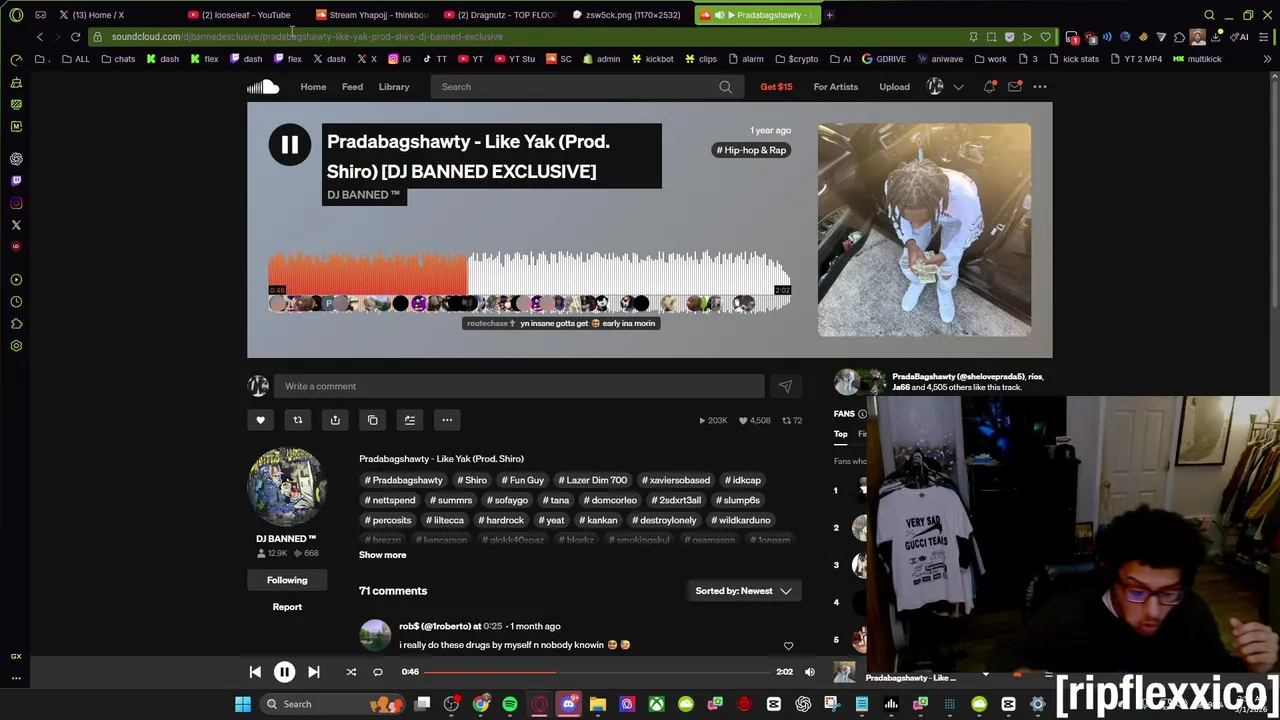Image resolution: width=1280 pixels, height=720 pixels.
Task: Switch to the looseleaf YouTube browser tab
Action: tap(240, 15)
